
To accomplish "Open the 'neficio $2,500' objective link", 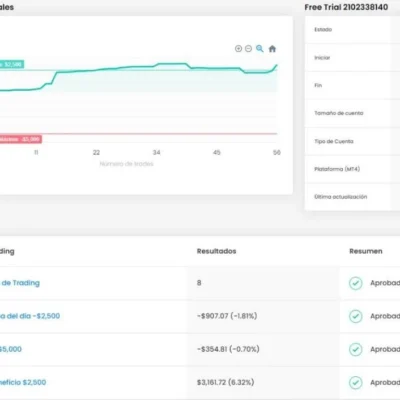I will click(x=23, y=382).
